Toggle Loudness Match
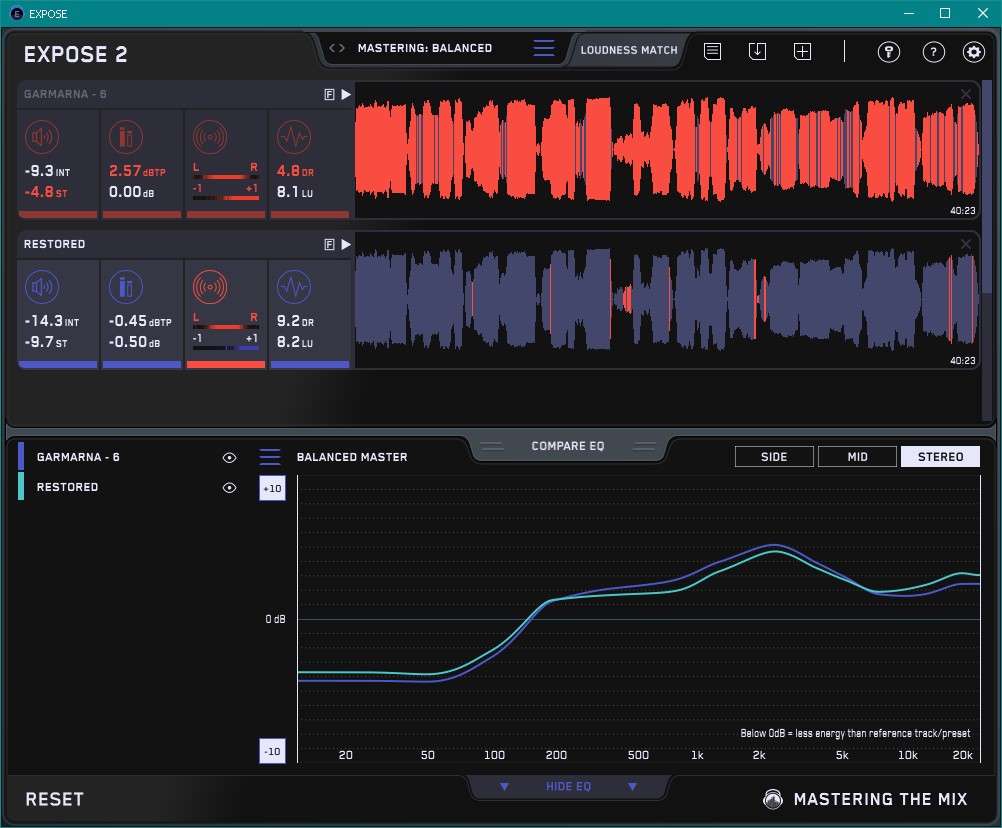 pos(628,49)
